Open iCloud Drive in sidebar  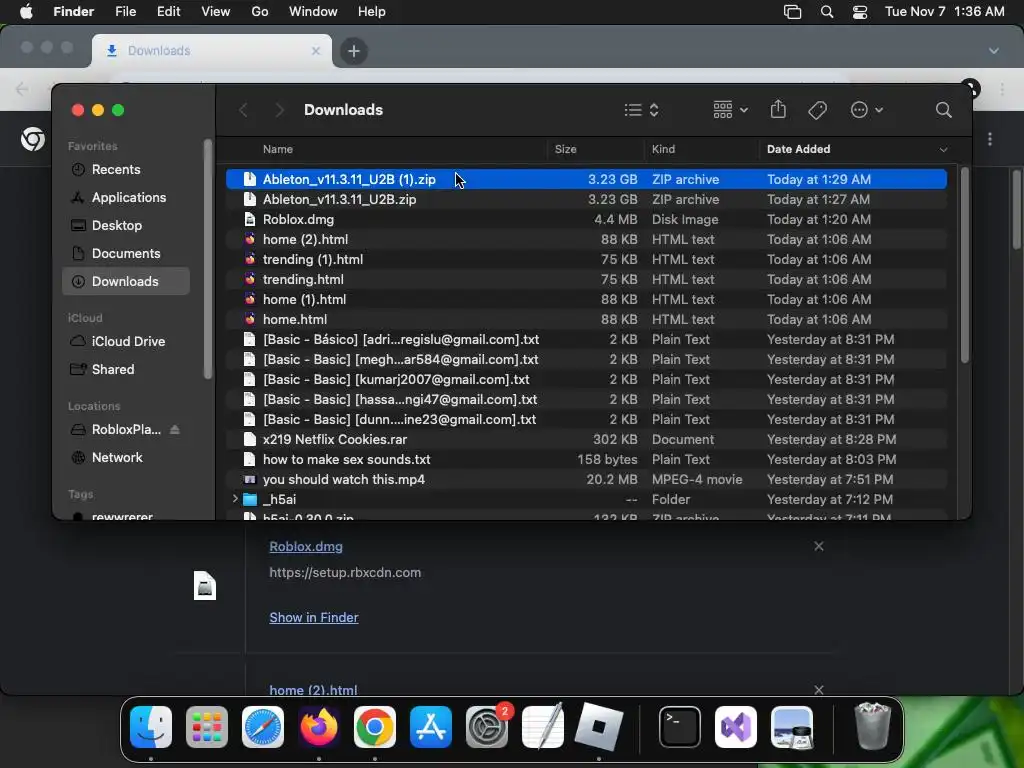point(128,342)
